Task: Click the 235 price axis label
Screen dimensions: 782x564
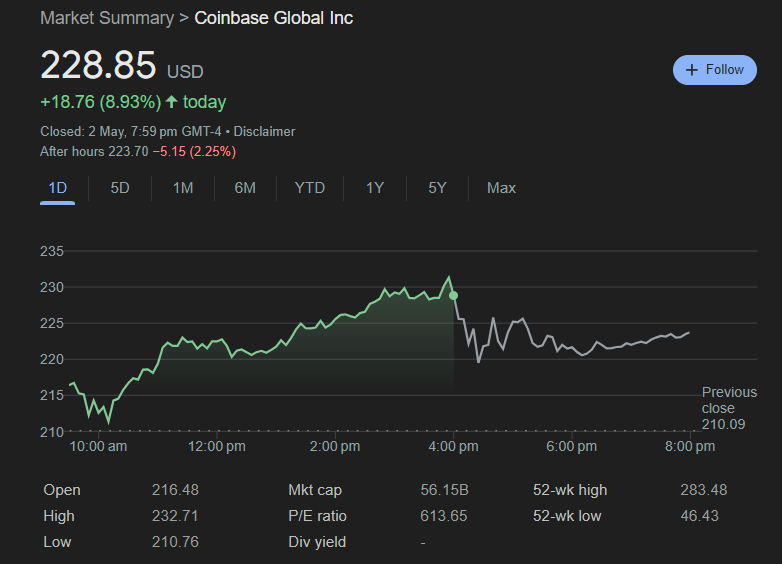Action: click(52, 251)
